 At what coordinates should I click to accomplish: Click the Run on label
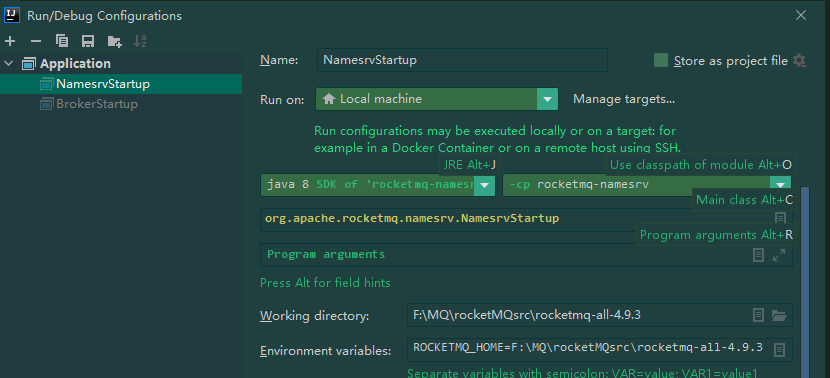tap(282, 100)
